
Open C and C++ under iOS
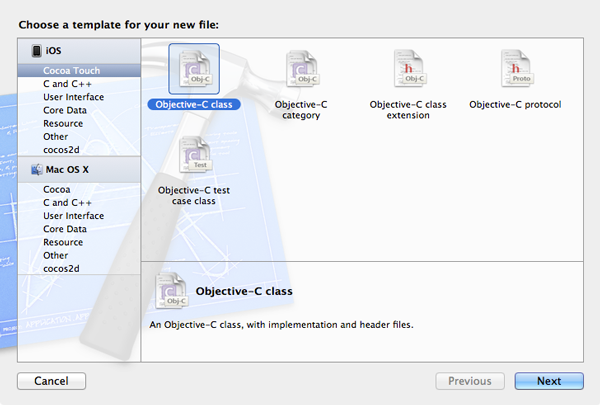79,84
